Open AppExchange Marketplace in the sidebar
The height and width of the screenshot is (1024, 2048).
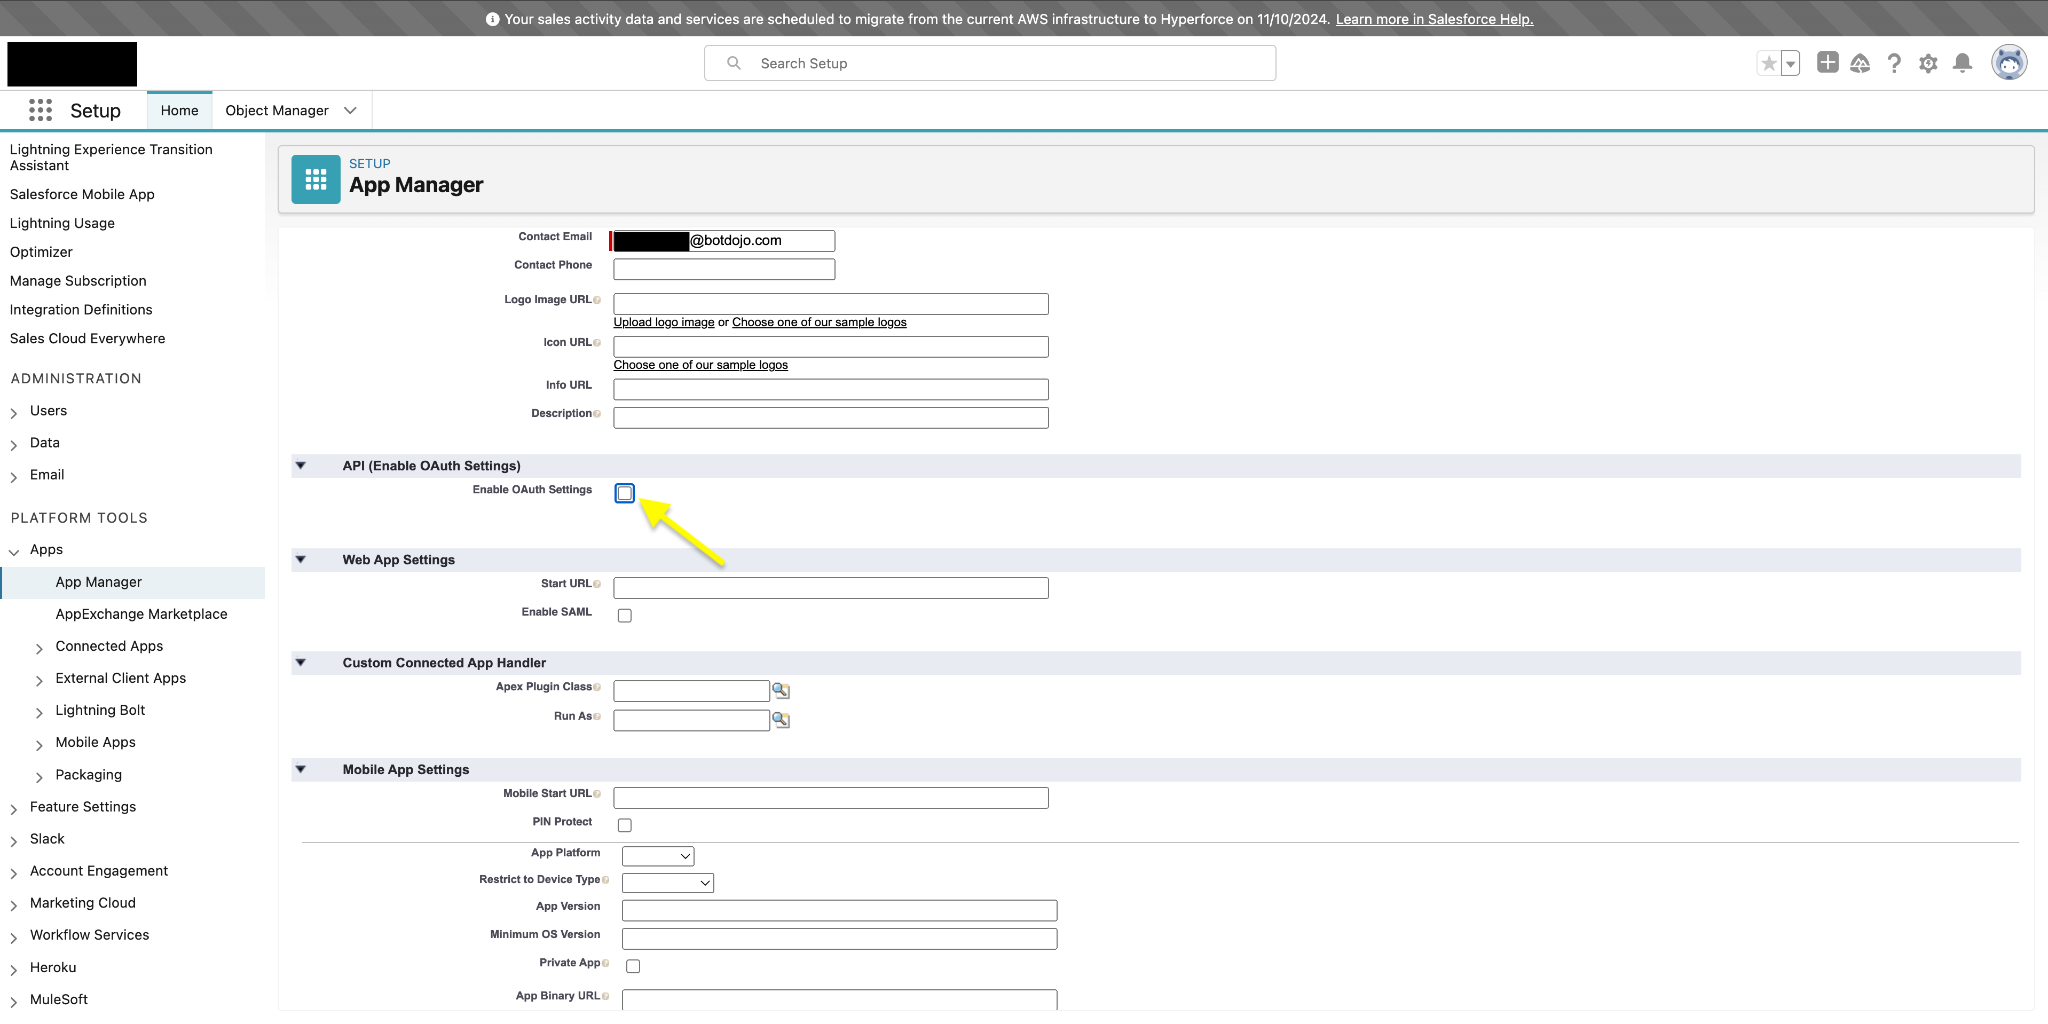tap(142, 614)
